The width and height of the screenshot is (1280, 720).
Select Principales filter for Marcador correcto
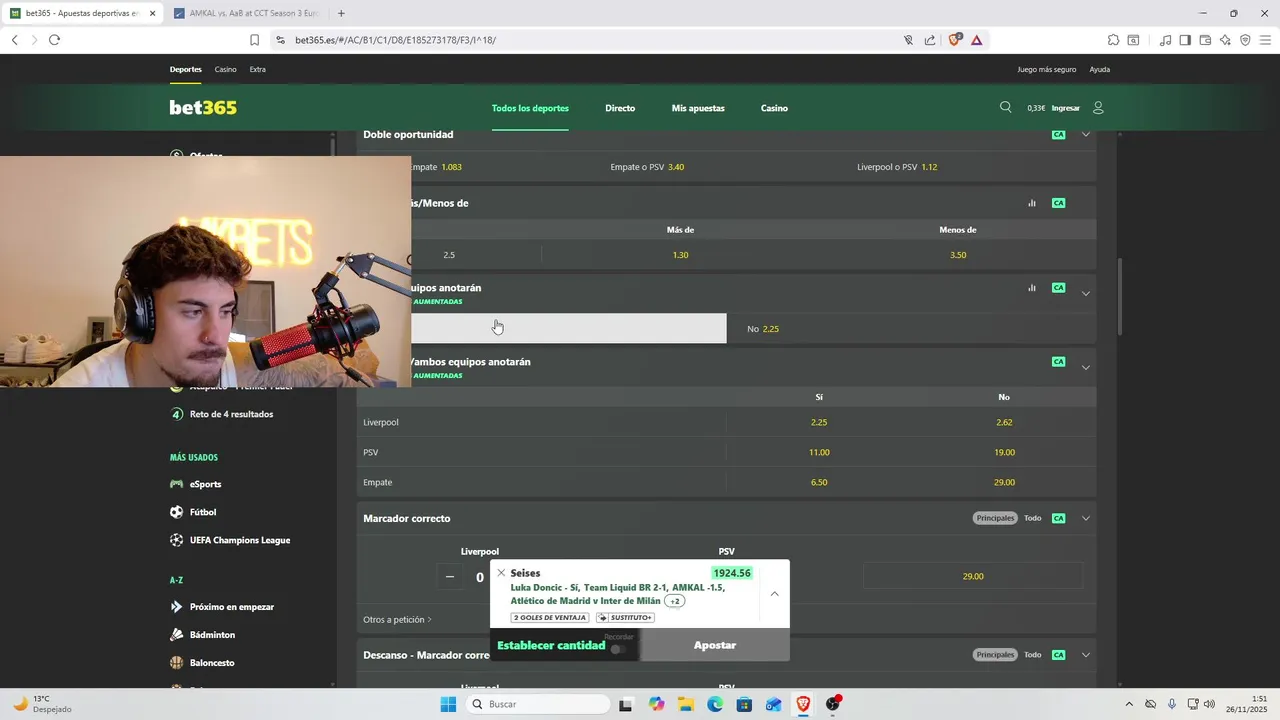(x=995, y=518)
